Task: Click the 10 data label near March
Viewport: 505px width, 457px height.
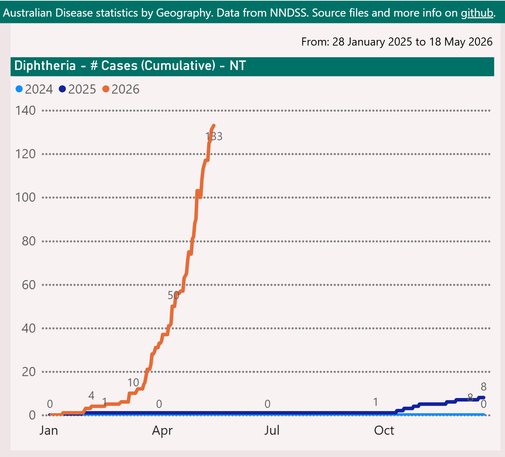Action: click(x=133, y=383)
